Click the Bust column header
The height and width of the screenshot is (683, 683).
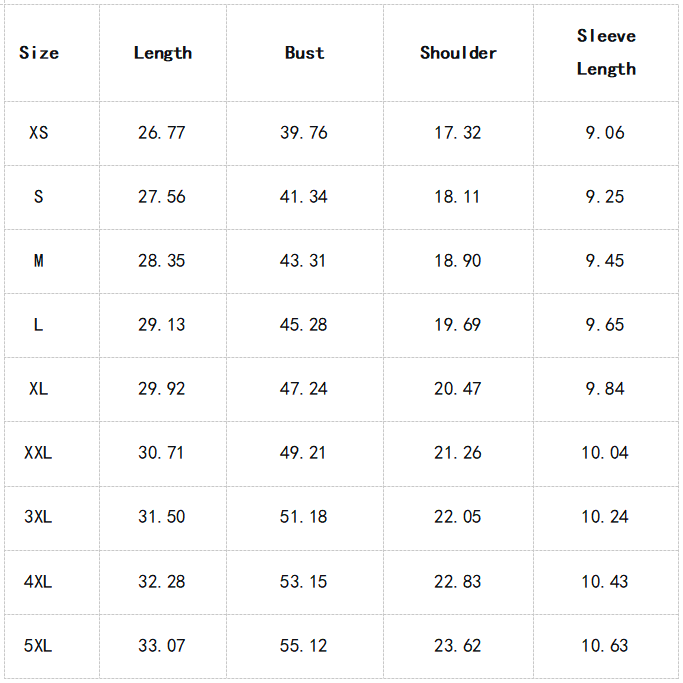click(304, 53)
